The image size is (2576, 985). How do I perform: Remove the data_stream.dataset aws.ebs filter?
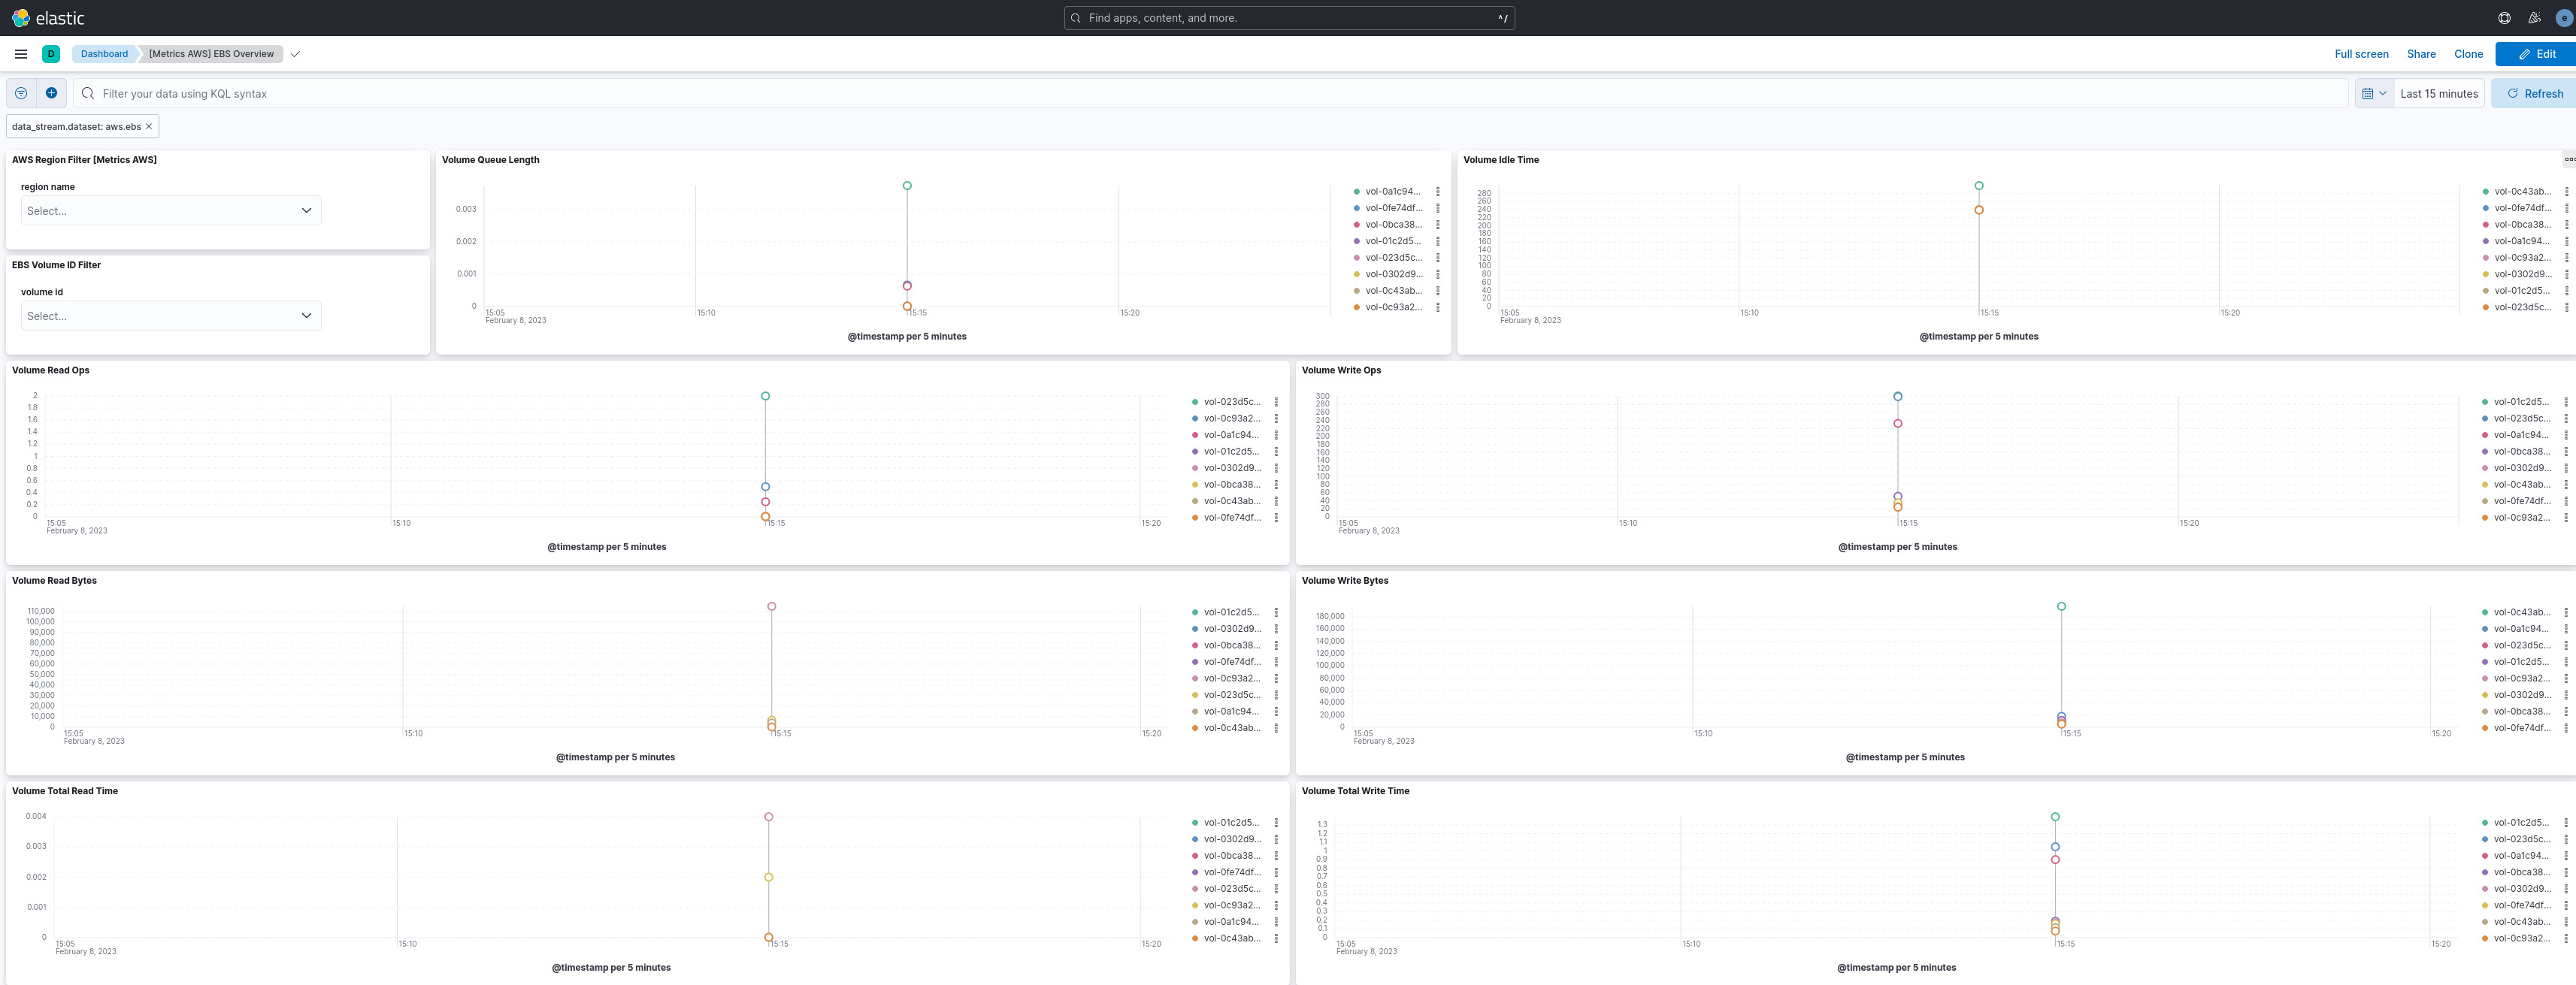pyautogui.click(x=149, y=127)
